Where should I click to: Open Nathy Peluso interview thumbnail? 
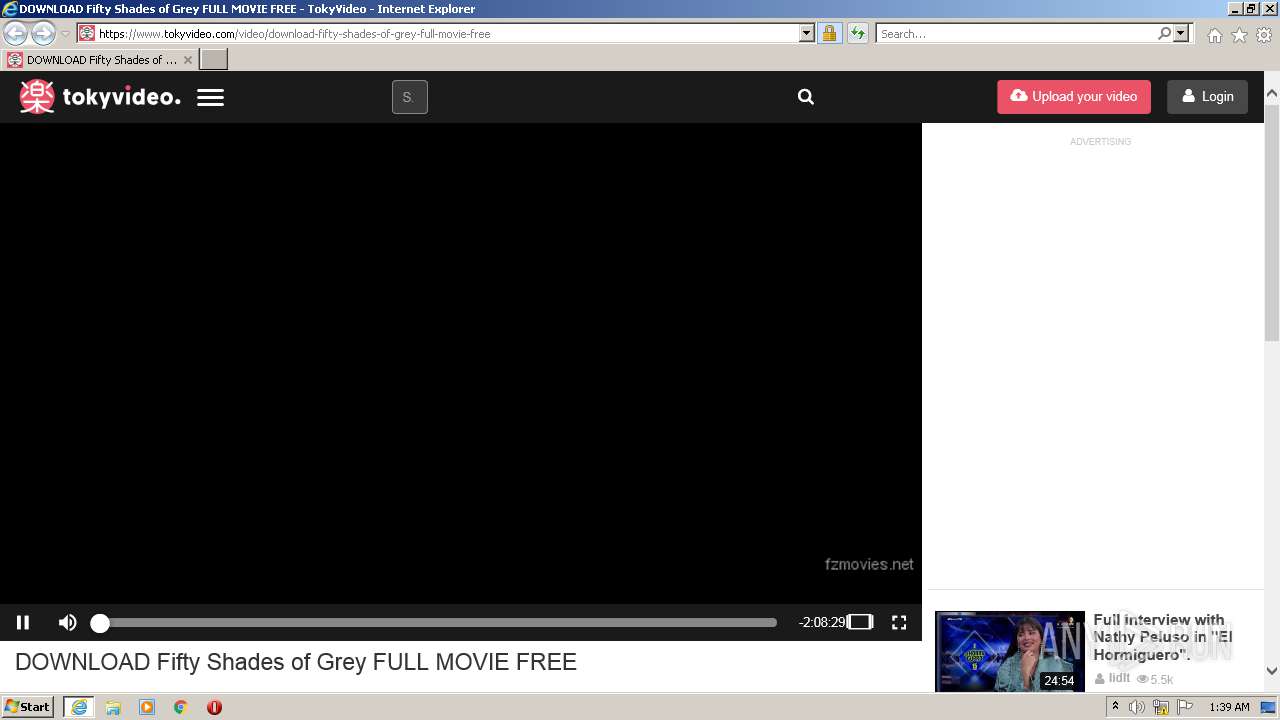(x=1010, y=651)
